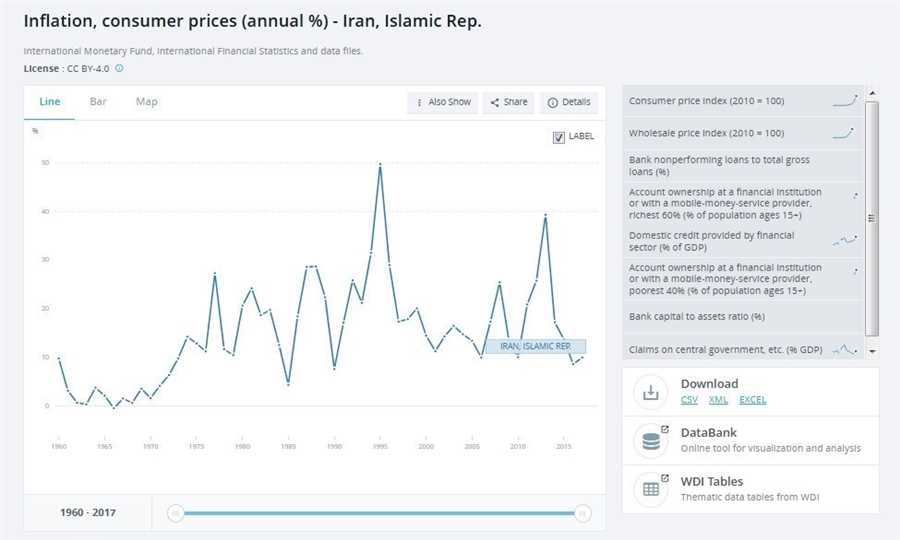Click the Claims on central government sparkline
Viewport: 900px width, 540px height.
pyautogui.click(x=845, y=349)
